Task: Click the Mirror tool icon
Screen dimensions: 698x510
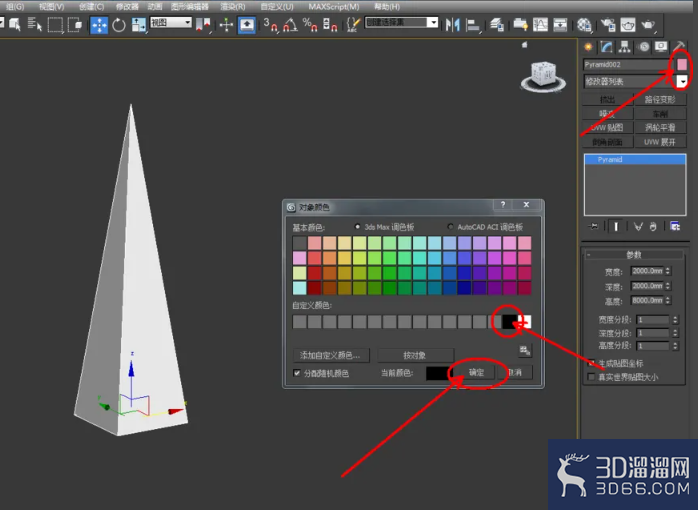Action: (x=453, y=24)
